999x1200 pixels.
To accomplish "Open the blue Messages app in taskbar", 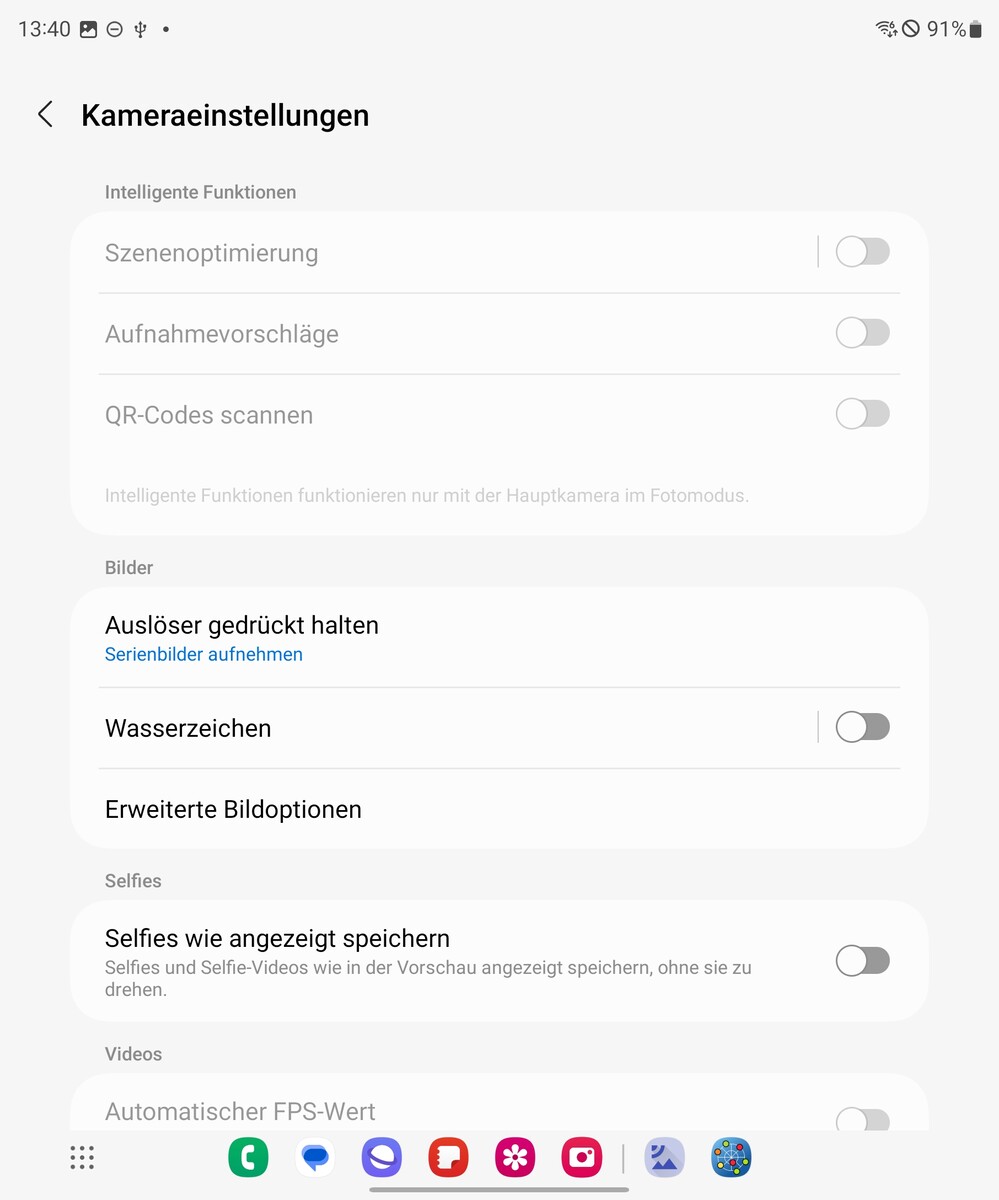I will click(x=315, y=1158).
